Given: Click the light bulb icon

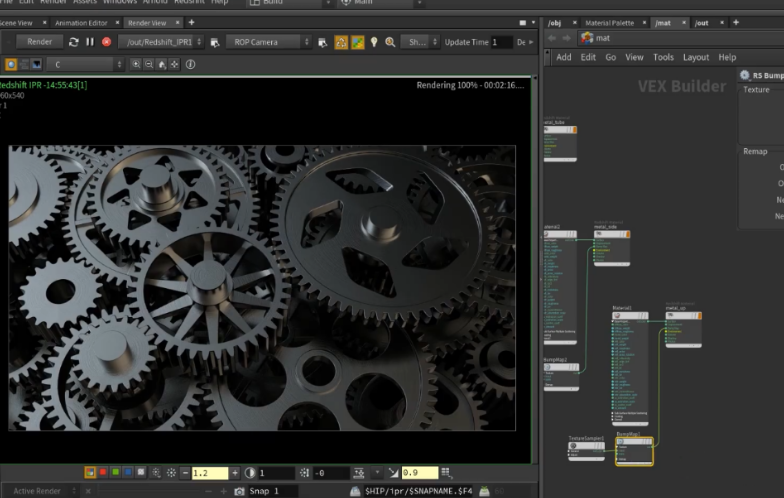Looking at the screenshot, I should coord(374,42).
